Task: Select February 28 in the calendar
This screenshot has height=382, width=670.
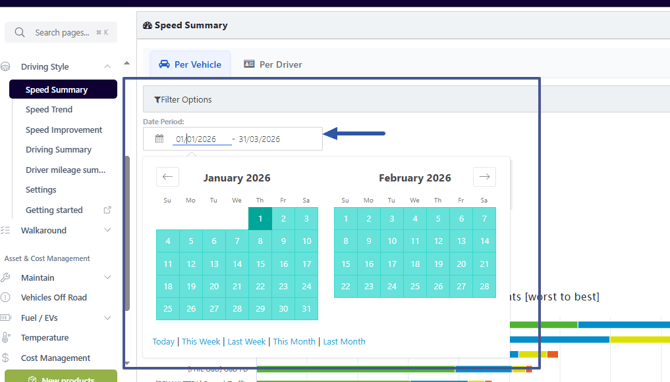Action: pos(485,286)
